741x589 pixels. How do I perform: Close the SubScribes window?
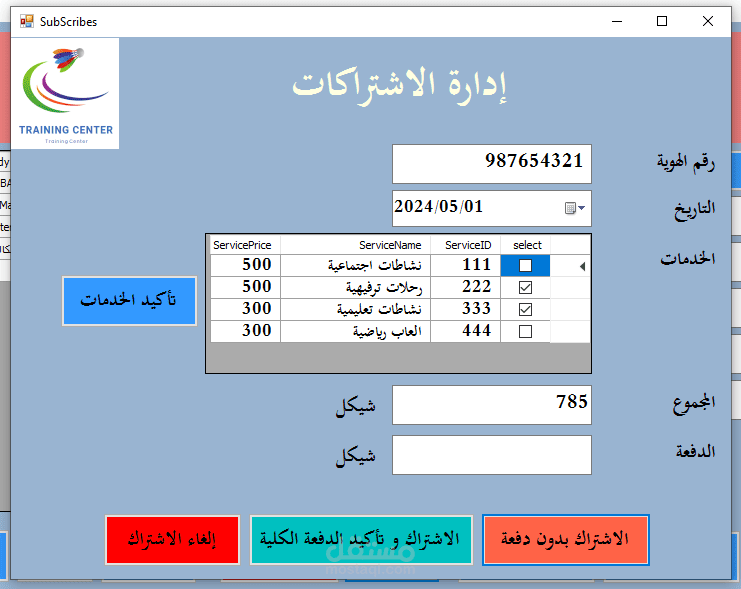tap(707, 21)
